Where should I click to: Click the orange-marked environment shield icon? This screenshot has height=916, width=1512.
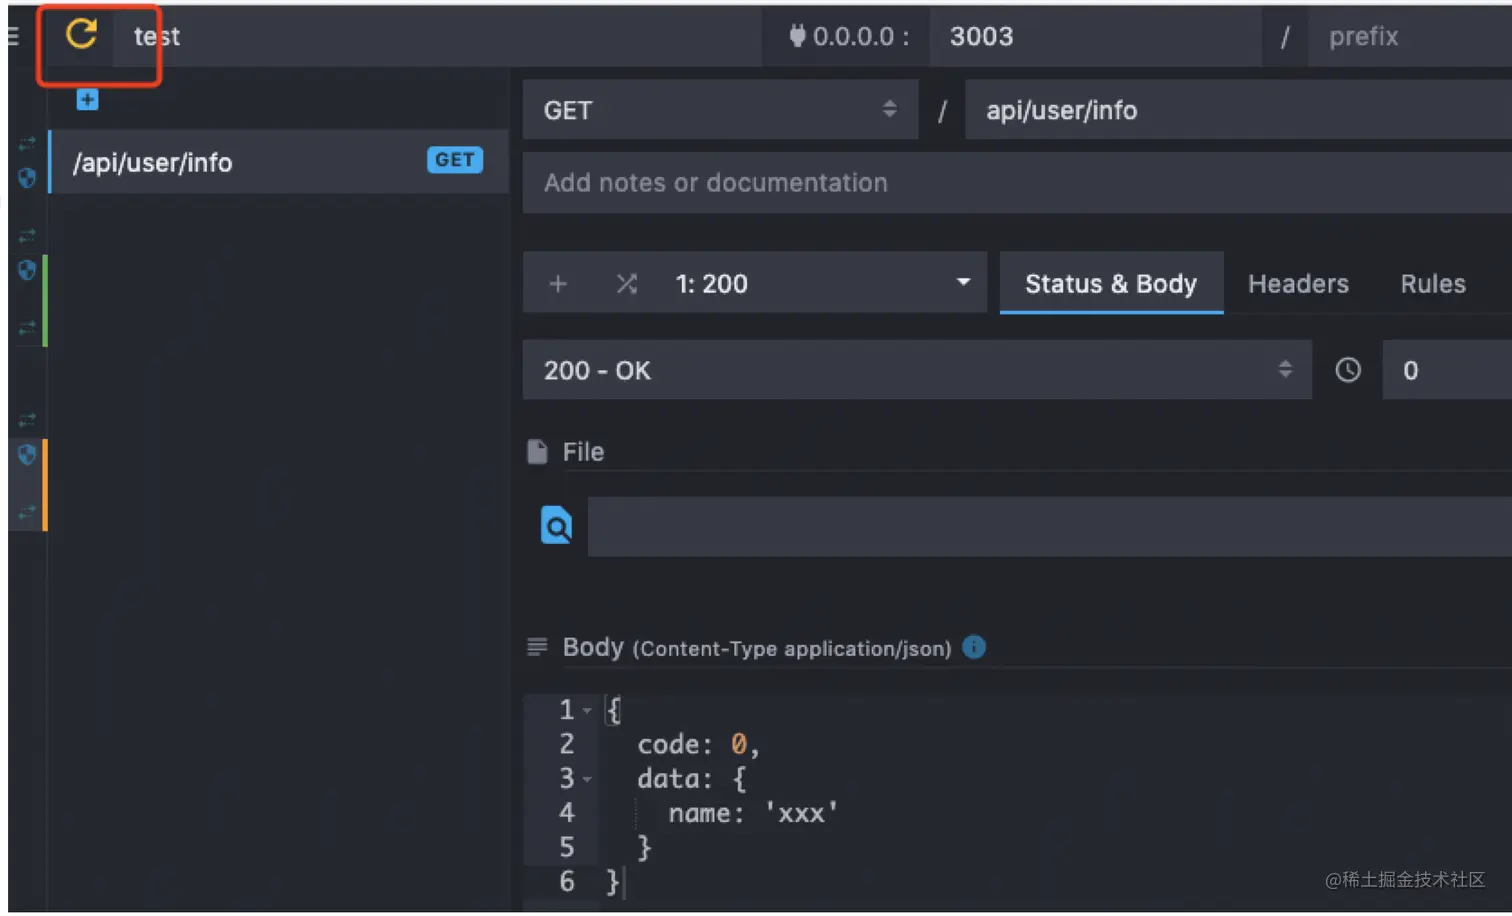click(x=27, y=455)
